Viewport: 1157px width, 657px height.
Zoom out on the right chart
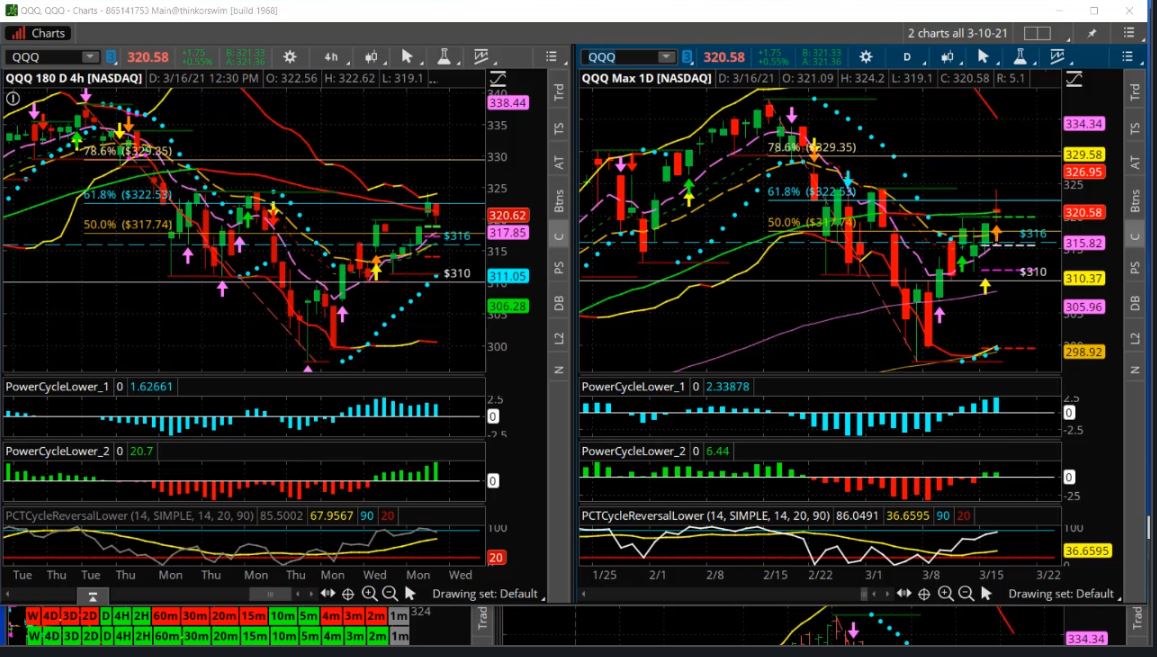tap(966, 594)
